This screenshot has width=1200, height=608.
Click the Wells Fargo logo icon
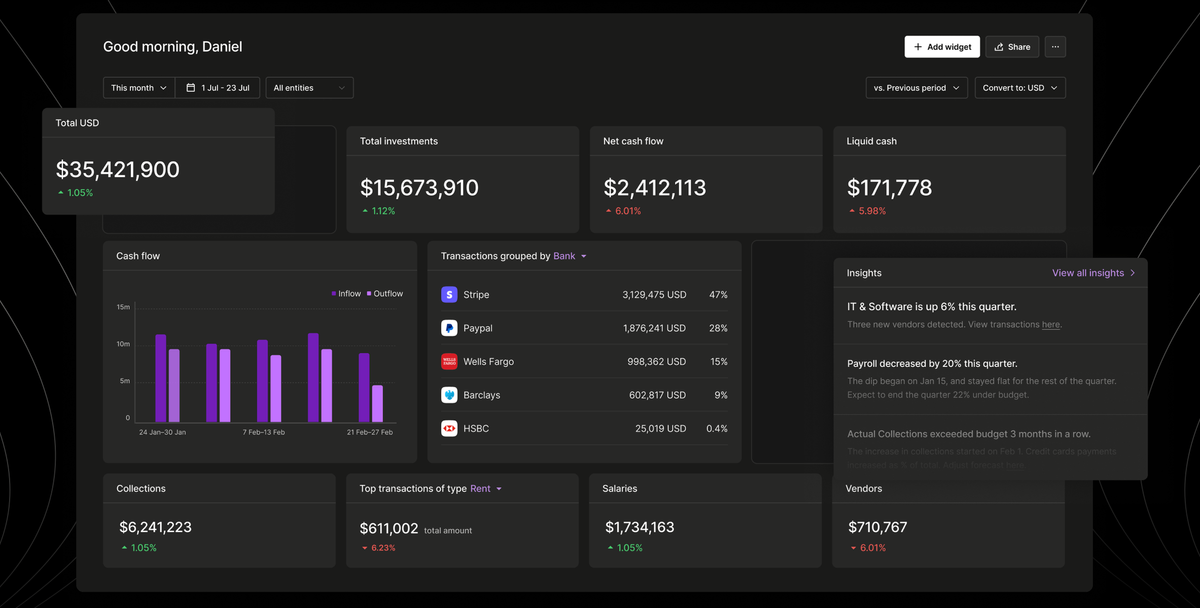tap(449, 361)
